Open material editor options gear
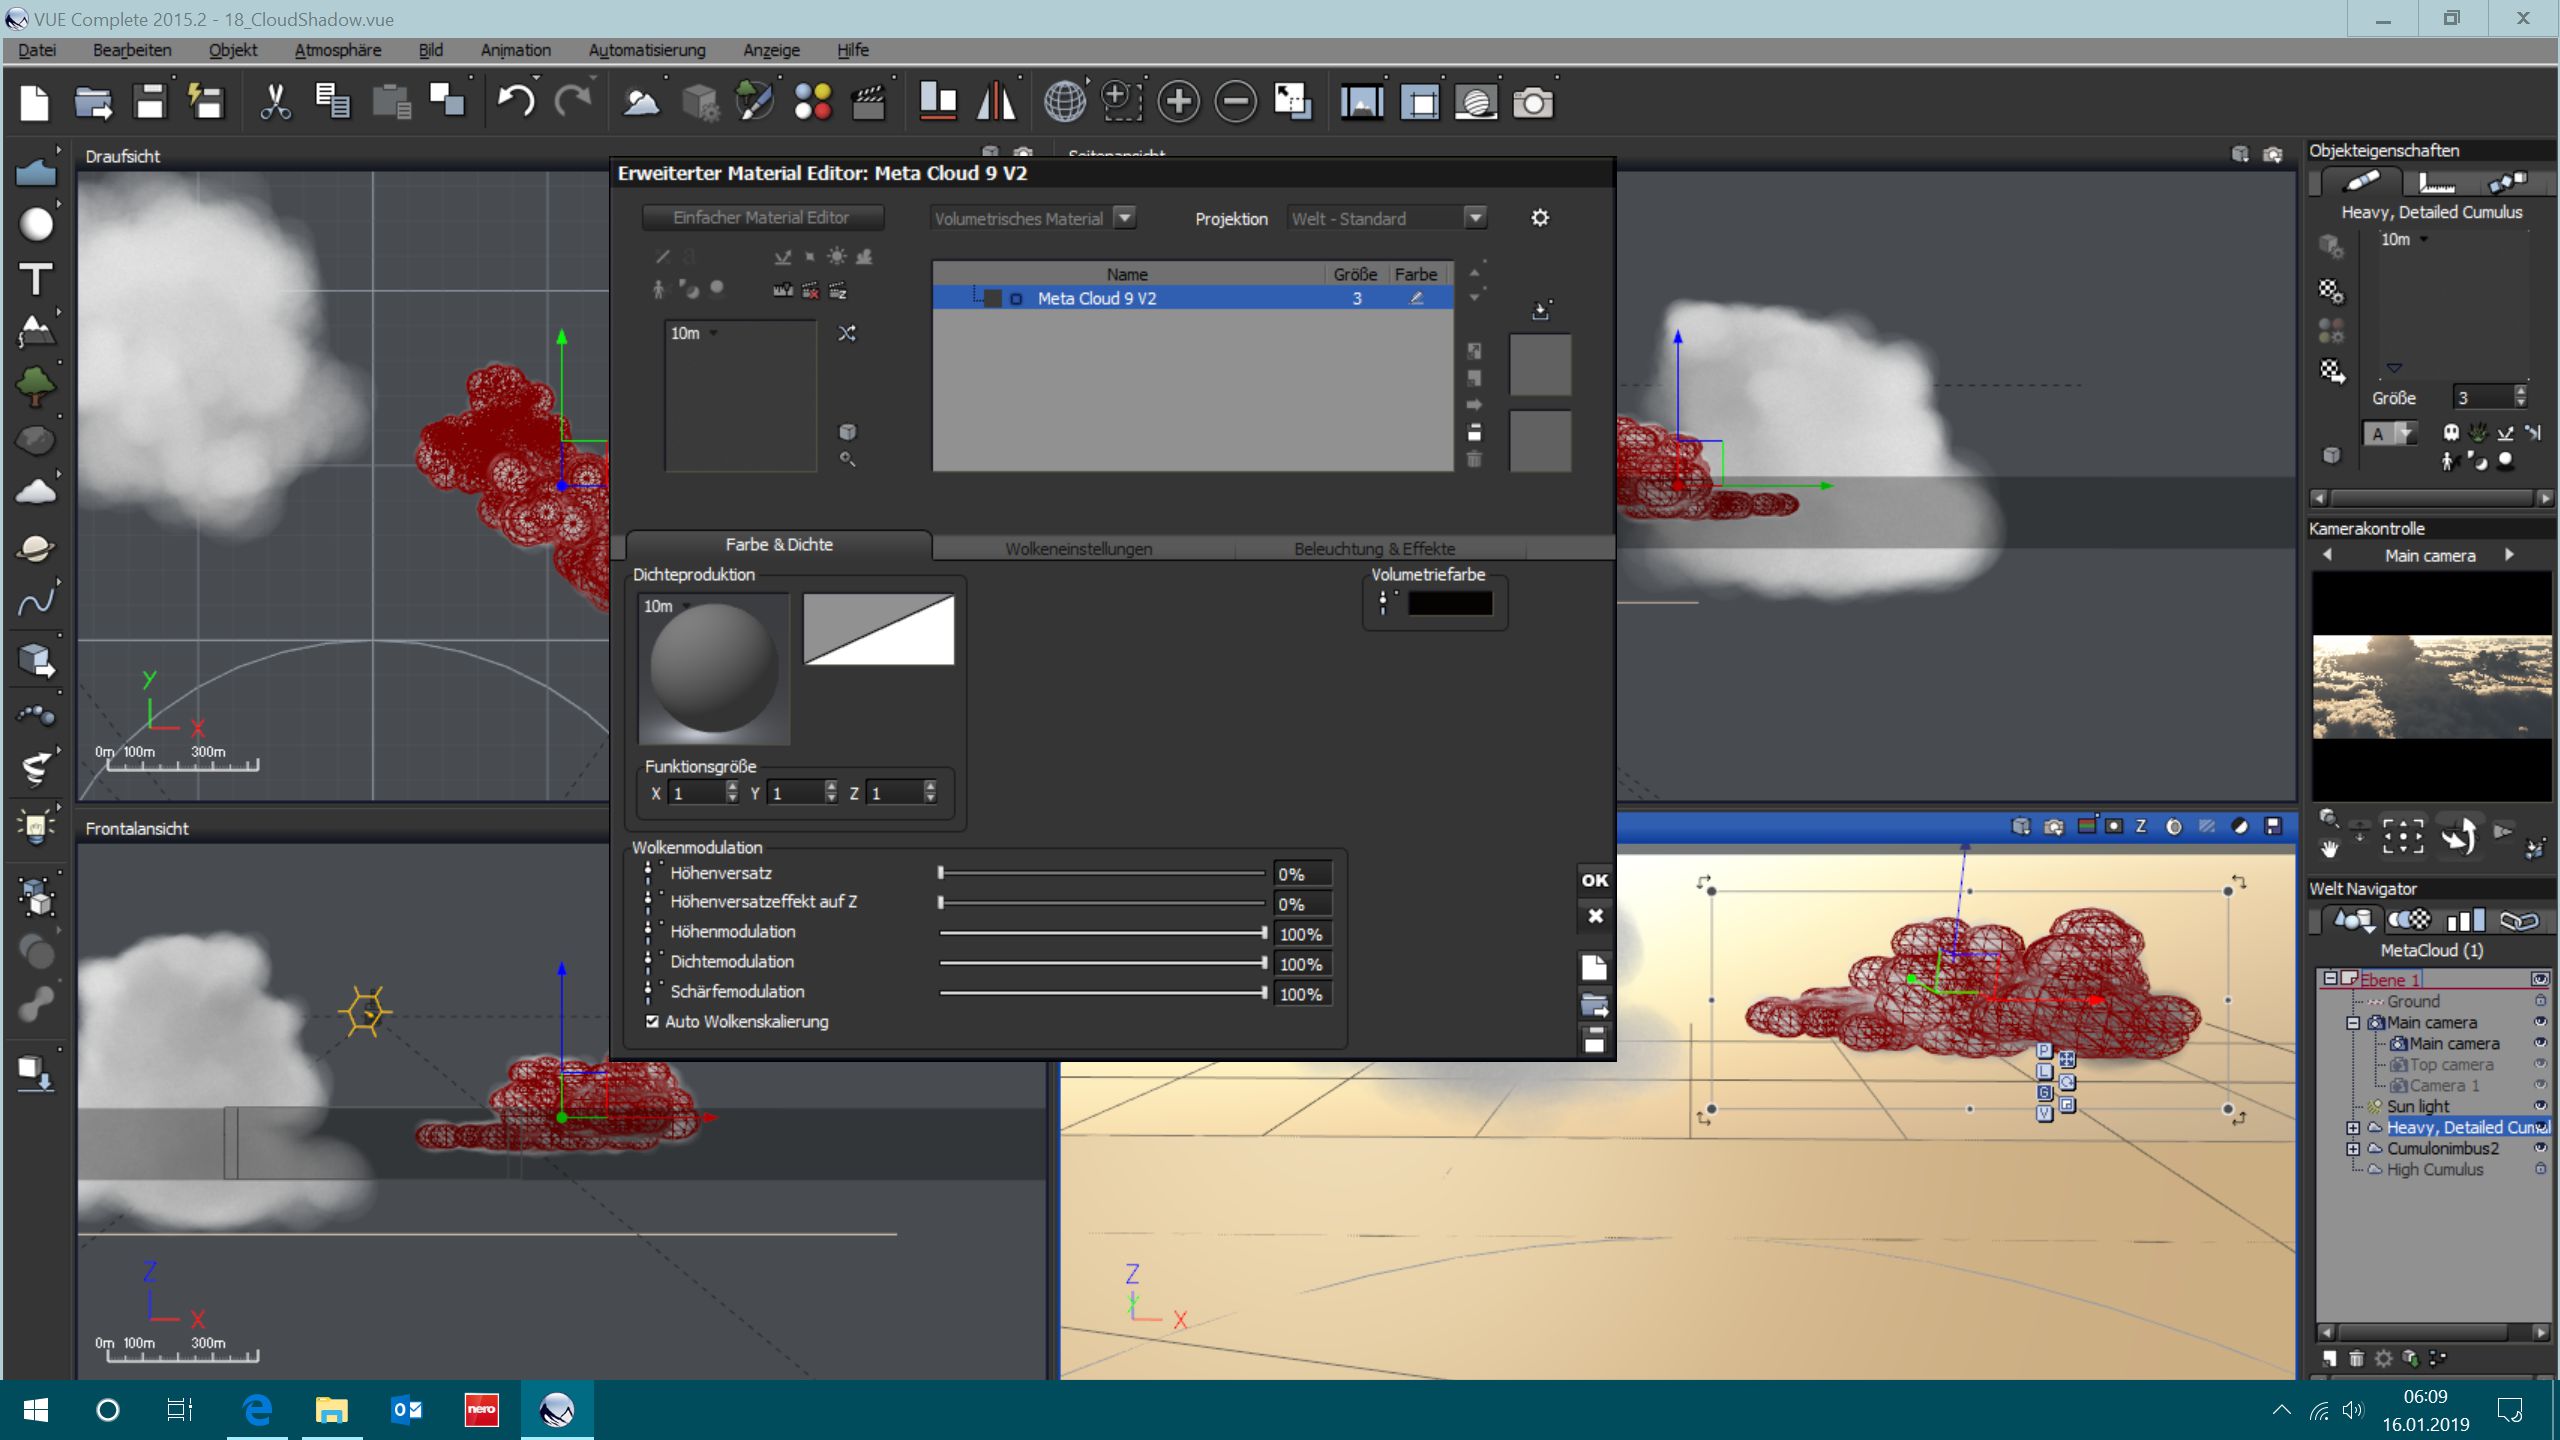The height and width of the screenshot is (1440, 2560). [1540, 218]
